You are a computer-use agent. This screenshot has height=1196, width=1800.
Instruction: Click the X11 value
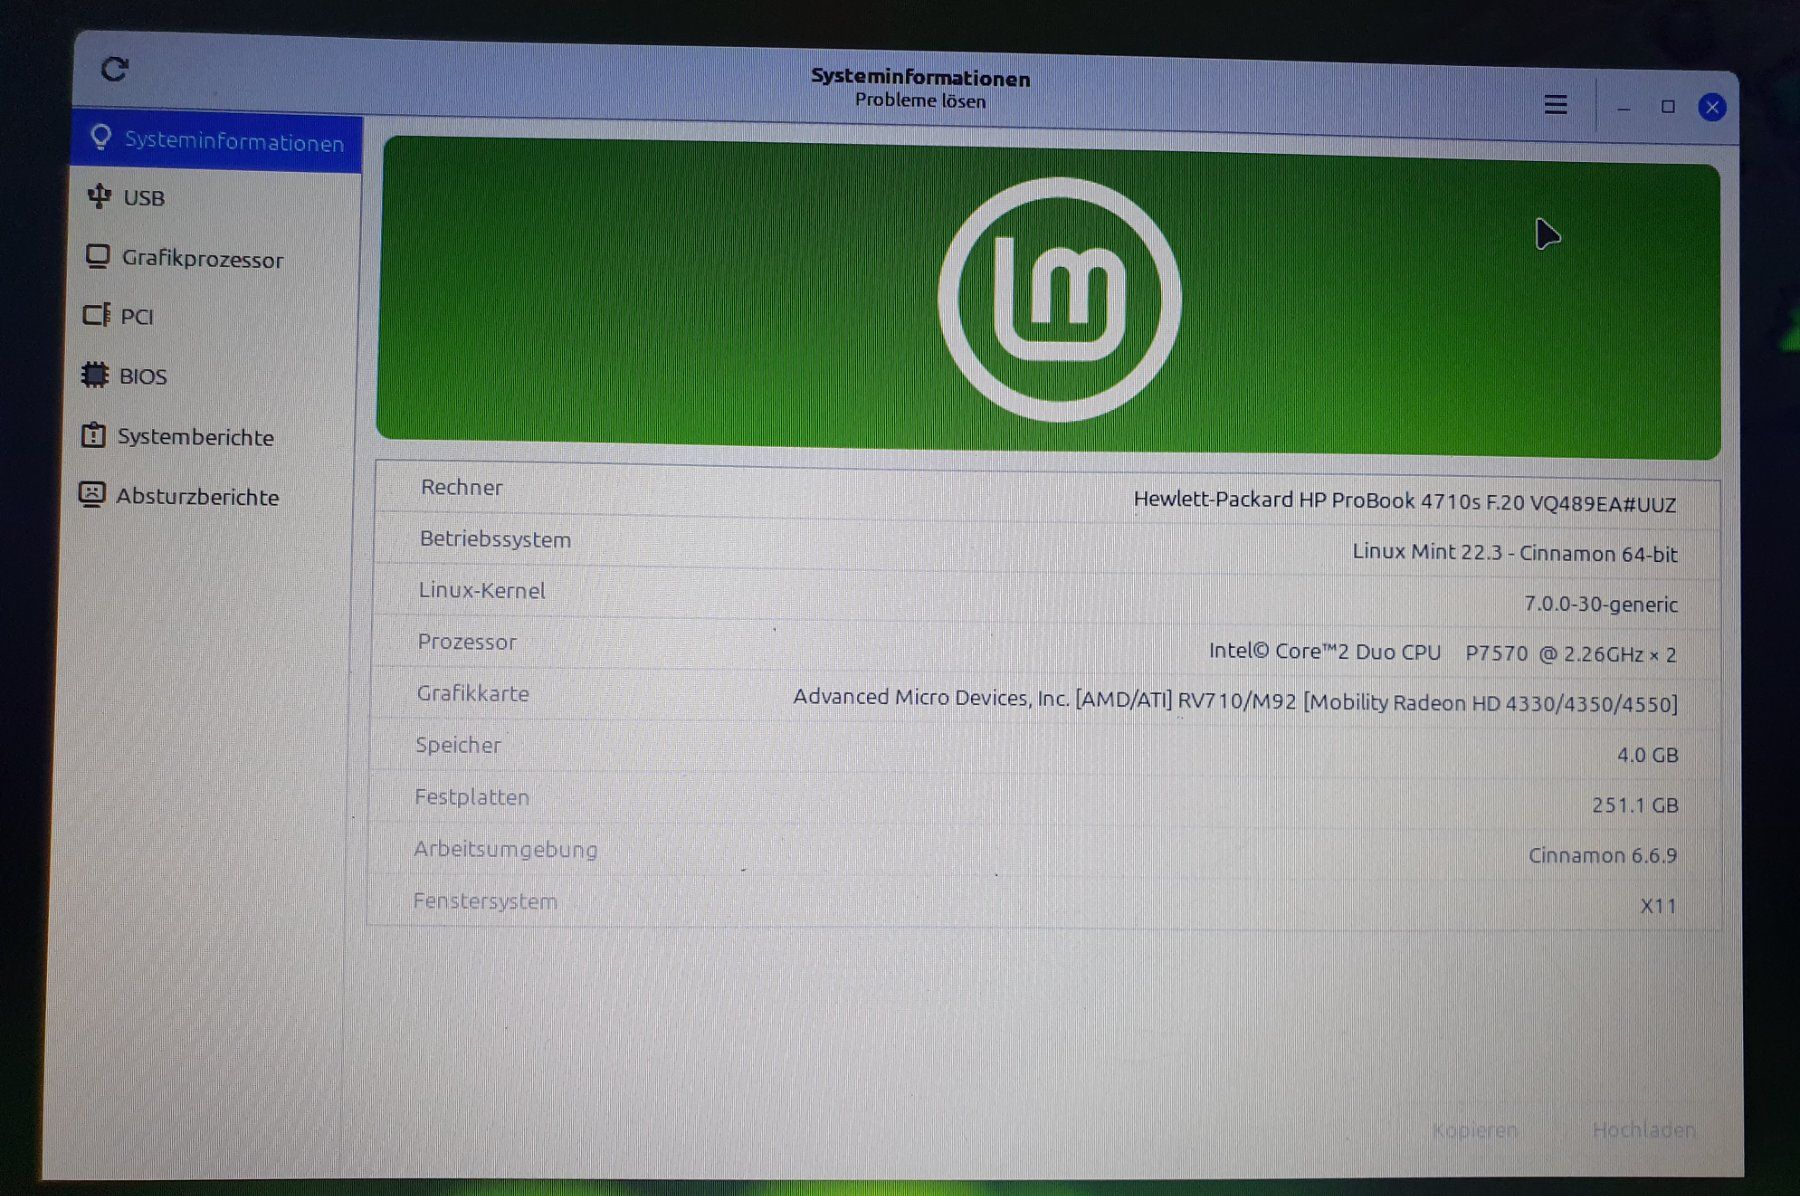point(1658,906)
